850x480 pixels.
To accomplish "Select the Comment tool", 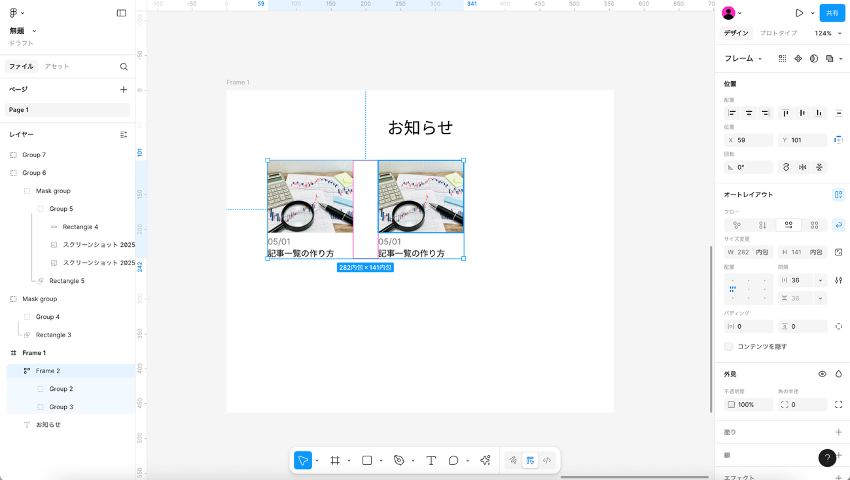I will click(x=453, y=460).
